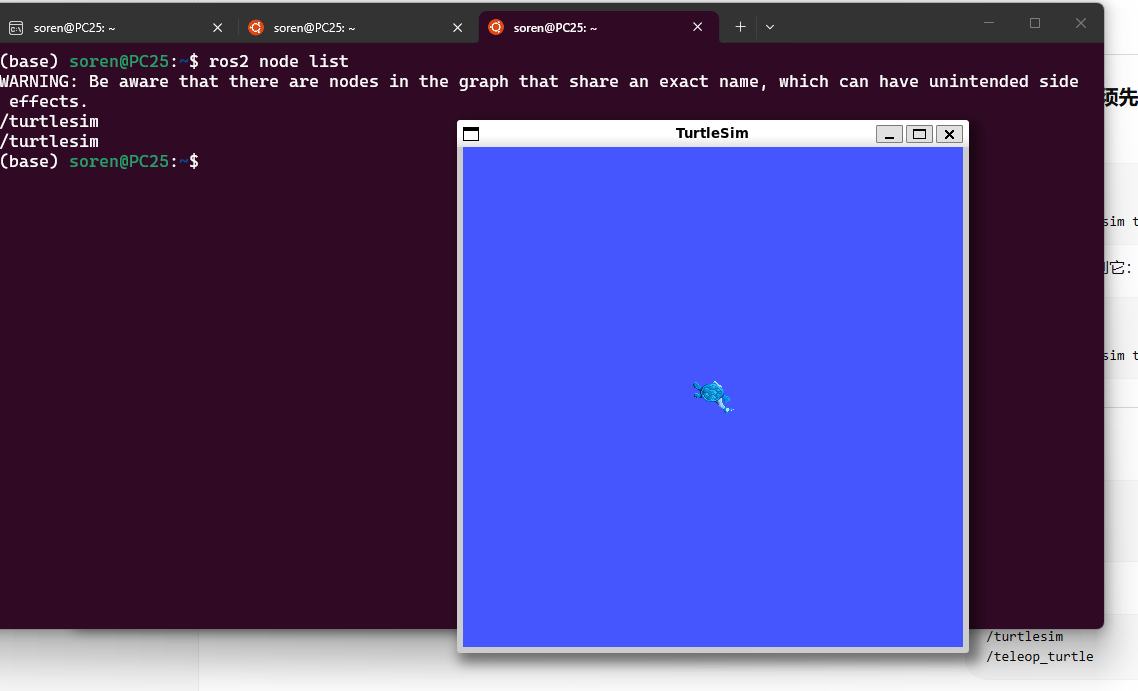The width and height of the screenshot is (1138, 691).
Task: Close the first terminal tab
Action: click(218, 28)
